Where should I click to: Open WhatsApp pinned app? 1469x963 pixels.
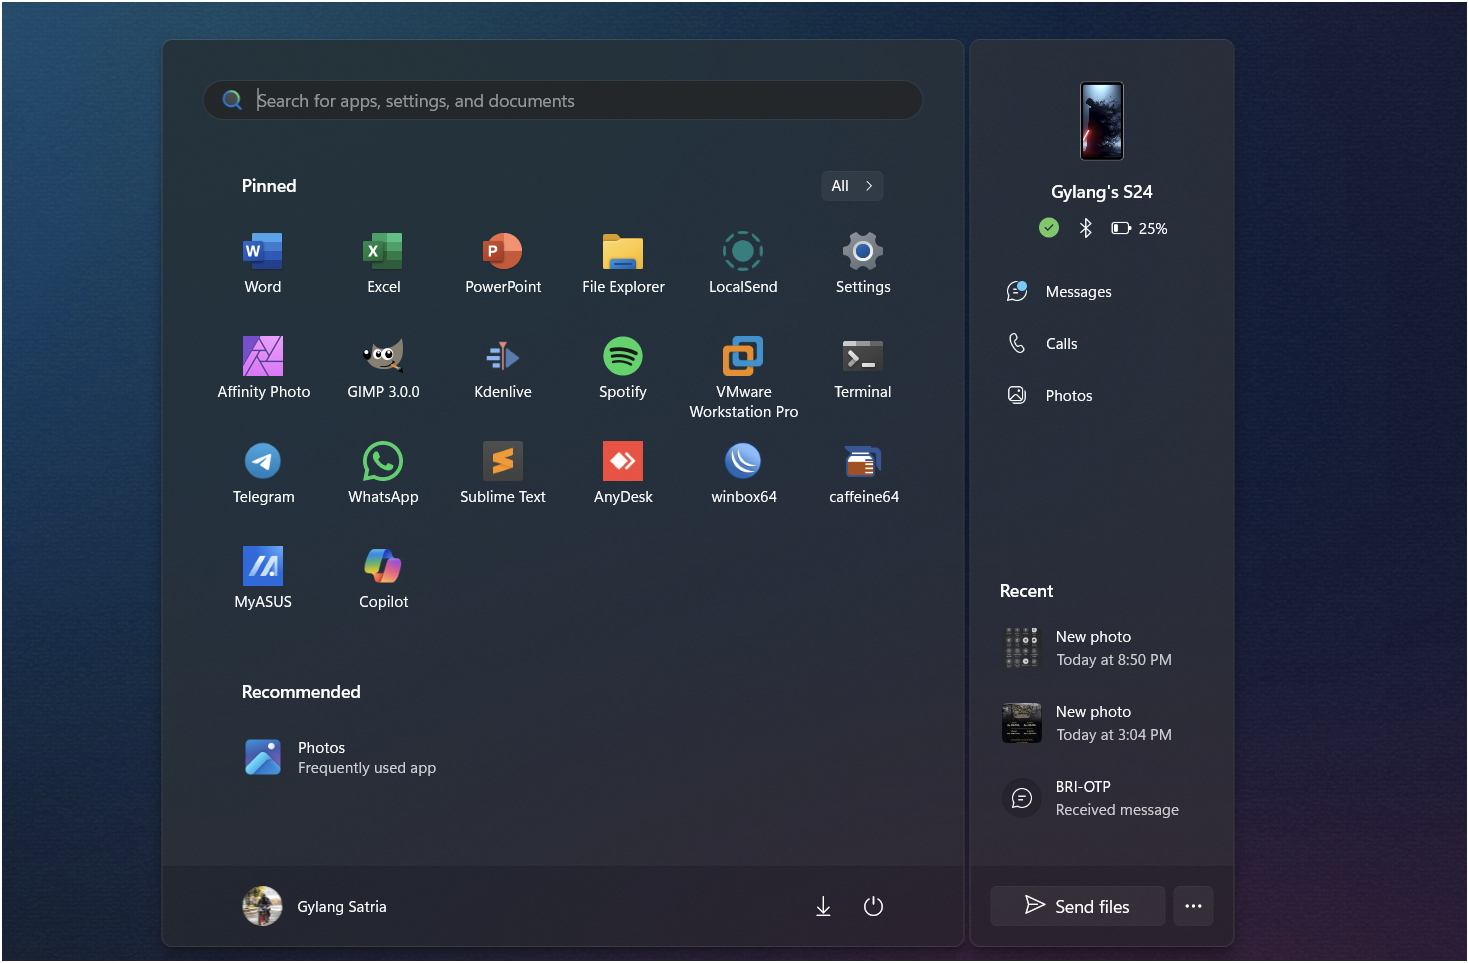pyautogui.click(x=383, y=473)
